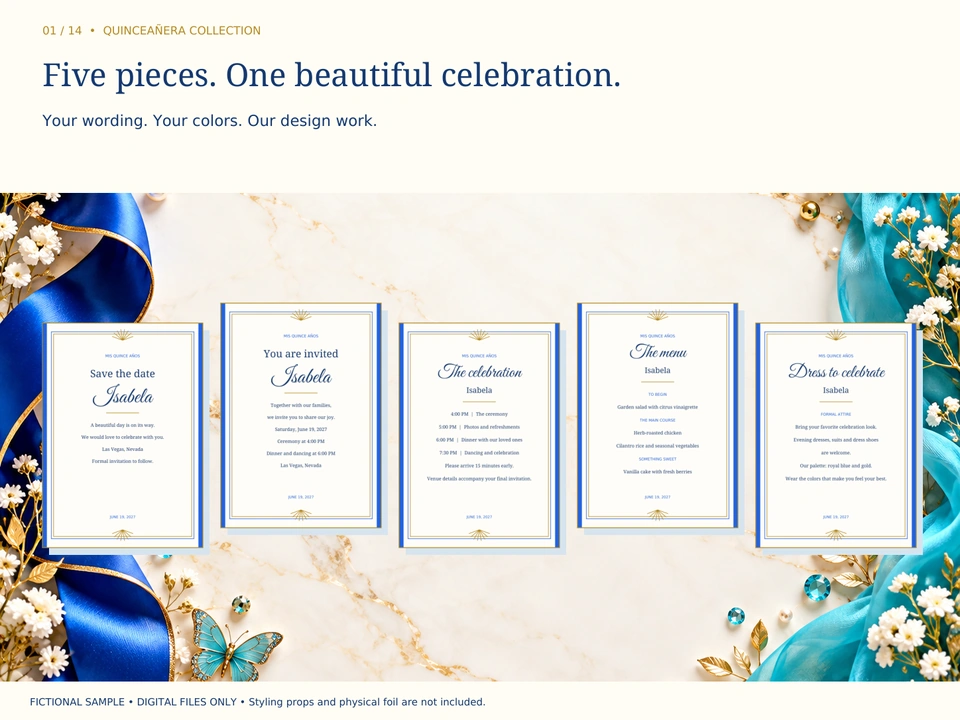Select script name Isabela on invitation card
Viewport: 960px width, 720px height.
point(301,376)
